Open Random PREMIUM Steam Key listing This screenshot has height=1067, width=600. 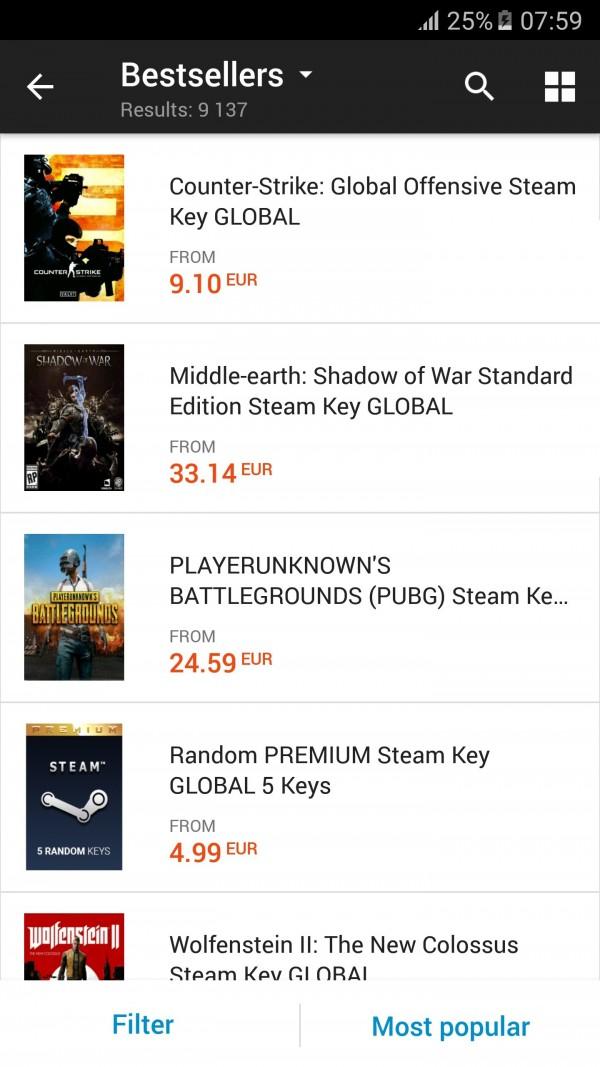[329, 770]
